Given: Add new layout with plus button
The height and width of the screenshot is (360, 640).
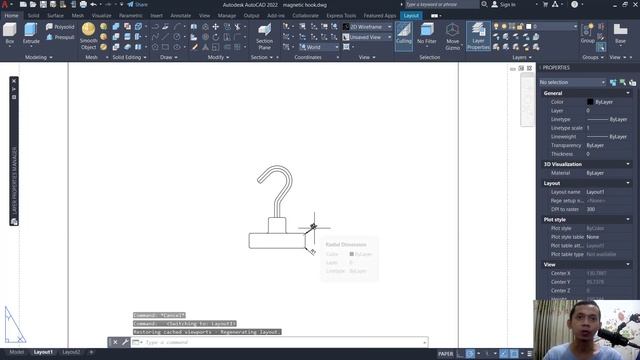Looking at the screenshot, I should [91, 352].
